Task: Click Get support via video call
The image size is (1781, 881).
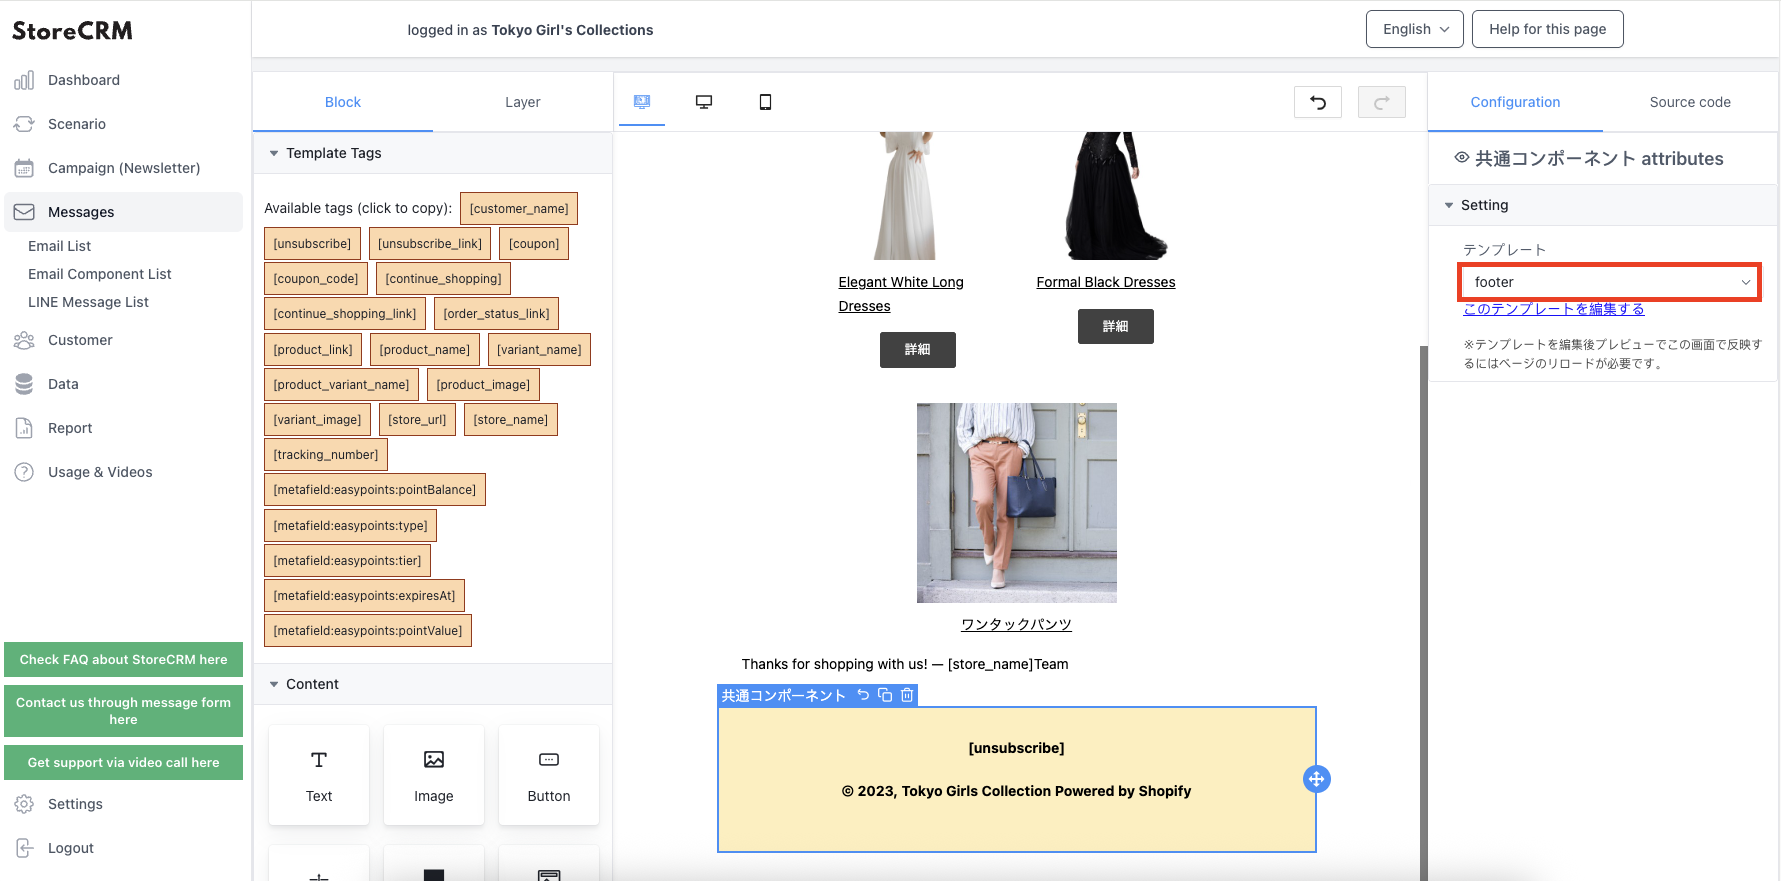Action: [x=123, y=763]
